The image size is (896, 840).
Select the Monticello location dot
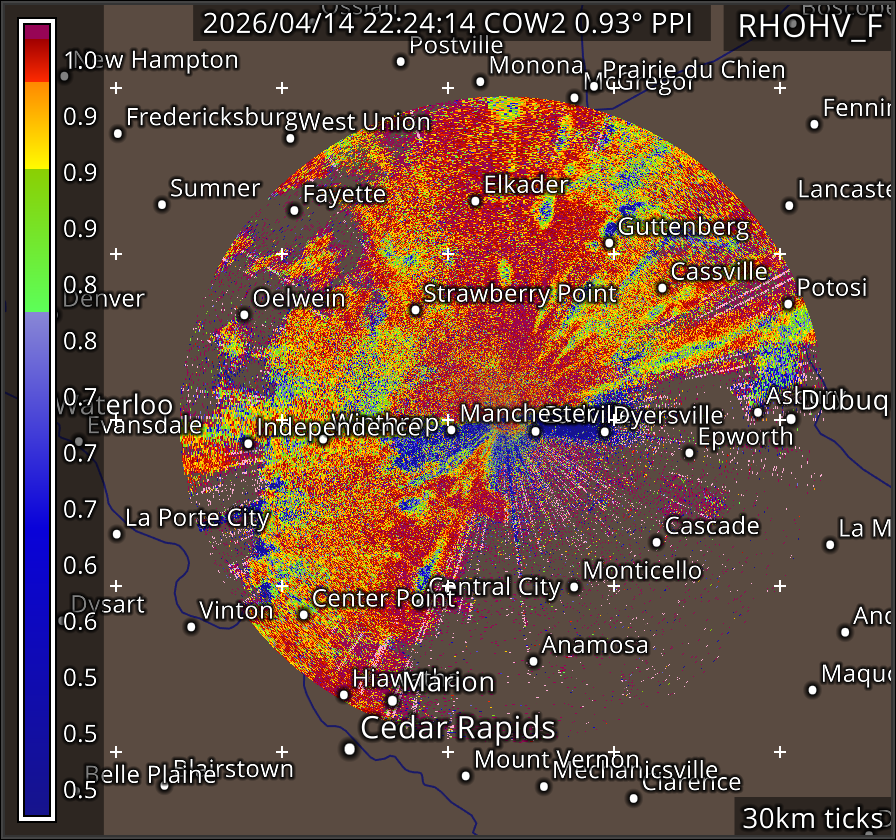coord(574,587)
